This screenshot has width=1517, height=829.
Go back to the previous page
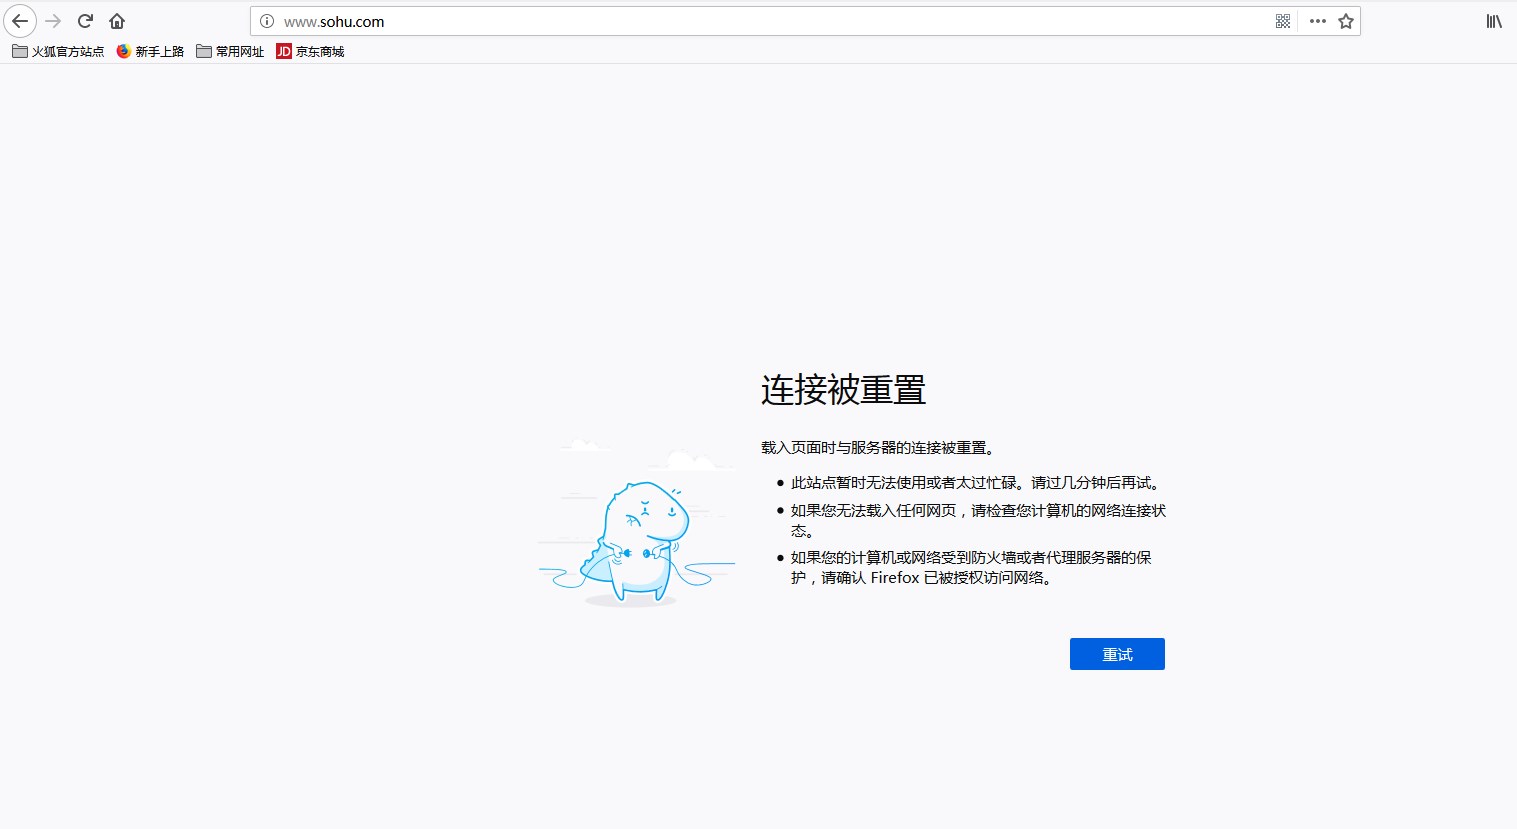[x=20, y=21]
